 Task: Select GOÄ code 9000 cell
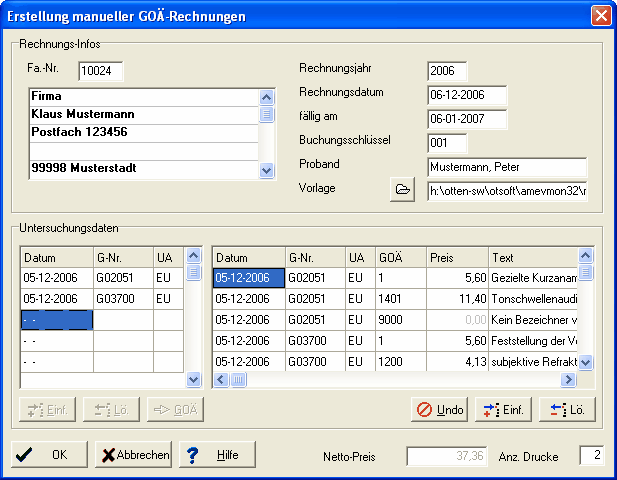click(x=401, y=320)
